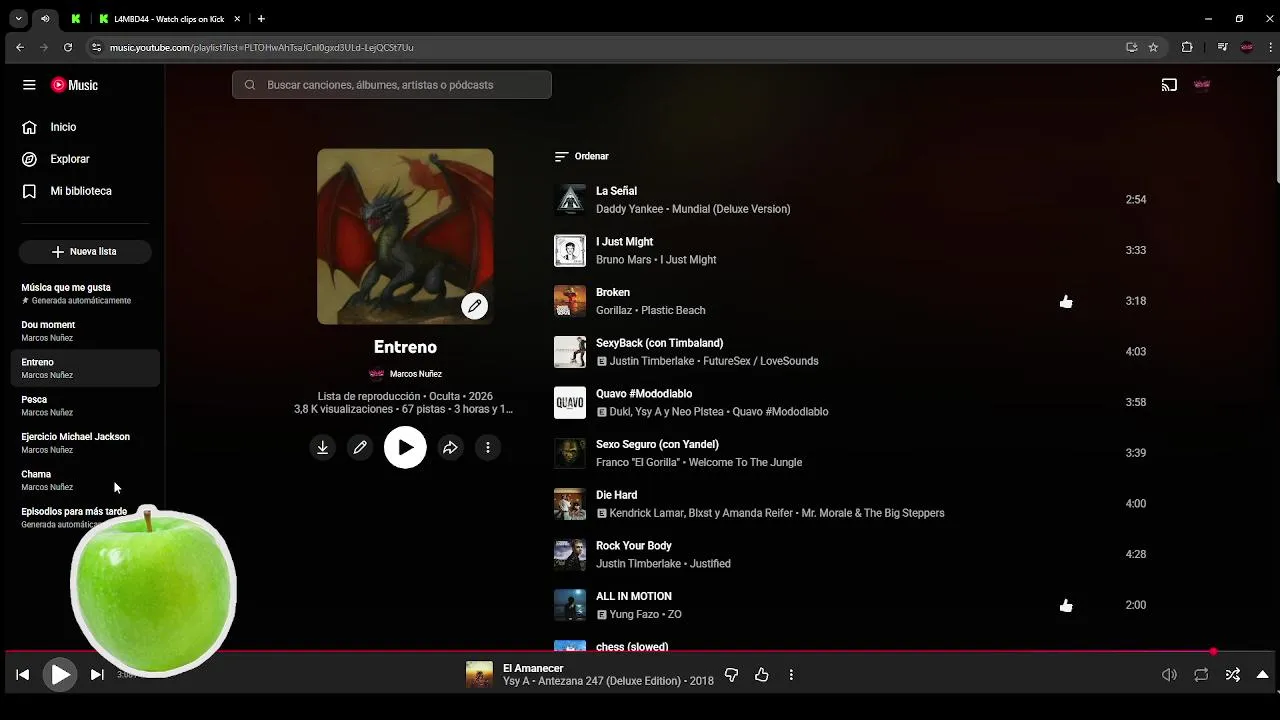1280x720 pixels.
Task: Click El Amanecer album art in player
Action: pyautogui.click(x=479, y=675)
